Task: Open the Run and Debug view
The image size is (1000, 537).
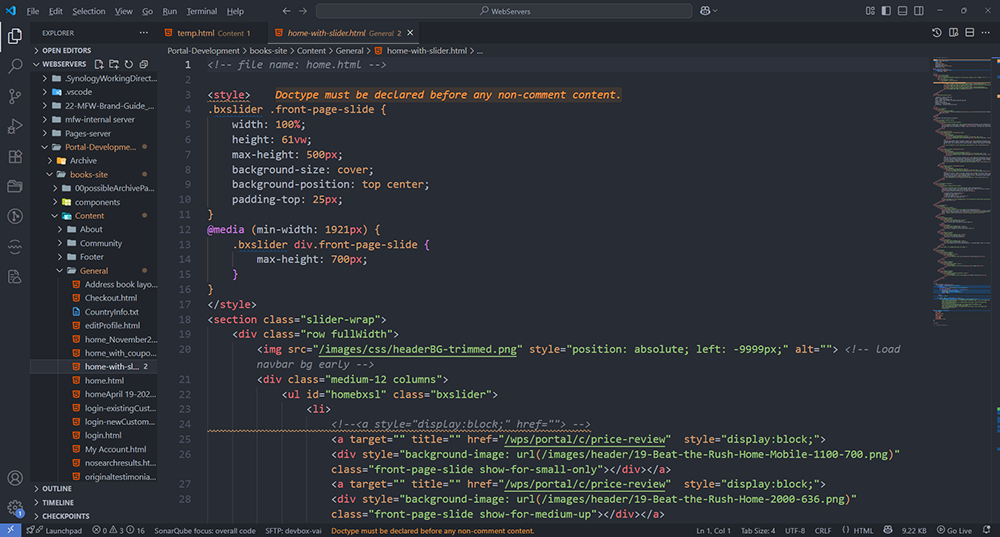Action: 15,126
